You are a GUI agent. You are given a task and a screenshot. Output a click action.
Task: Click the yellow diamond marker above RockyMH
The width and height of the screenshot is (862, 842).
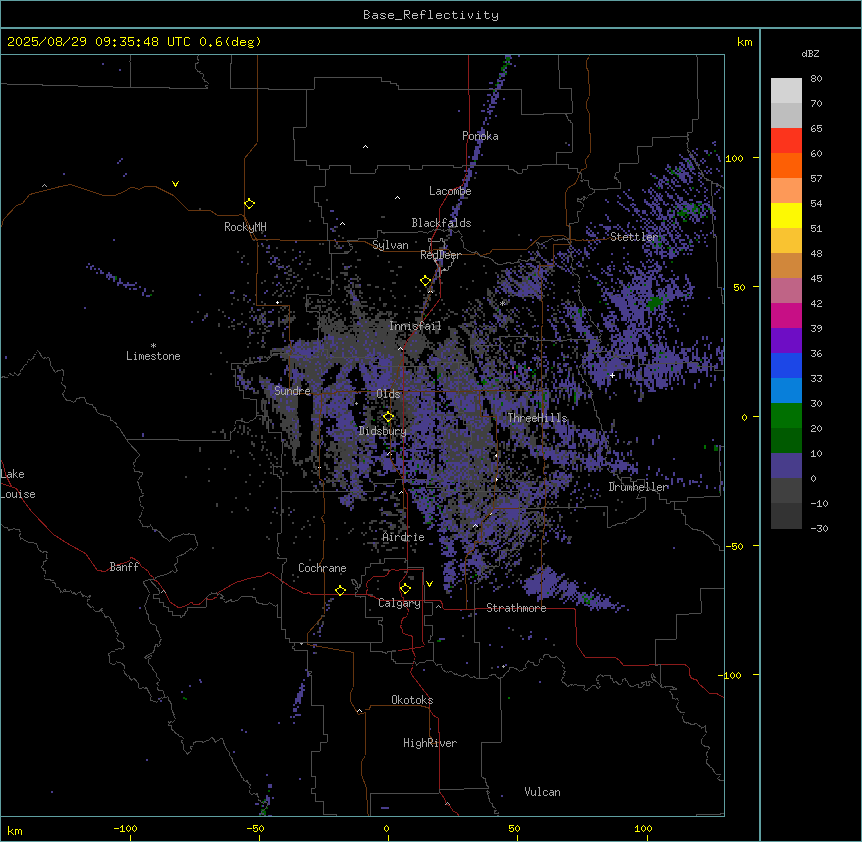point(249,204)
